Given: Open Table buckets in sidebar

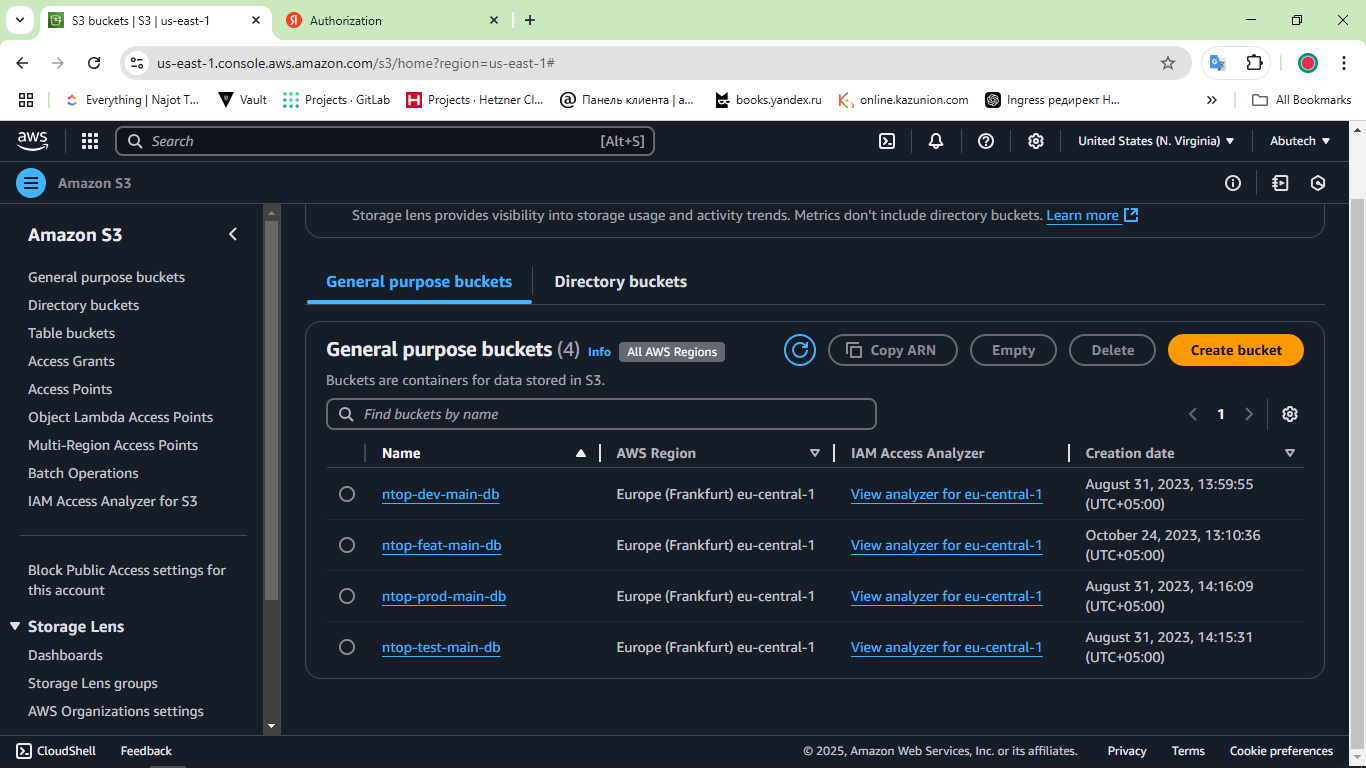Looking at the screenshot, I should (72, 333).
